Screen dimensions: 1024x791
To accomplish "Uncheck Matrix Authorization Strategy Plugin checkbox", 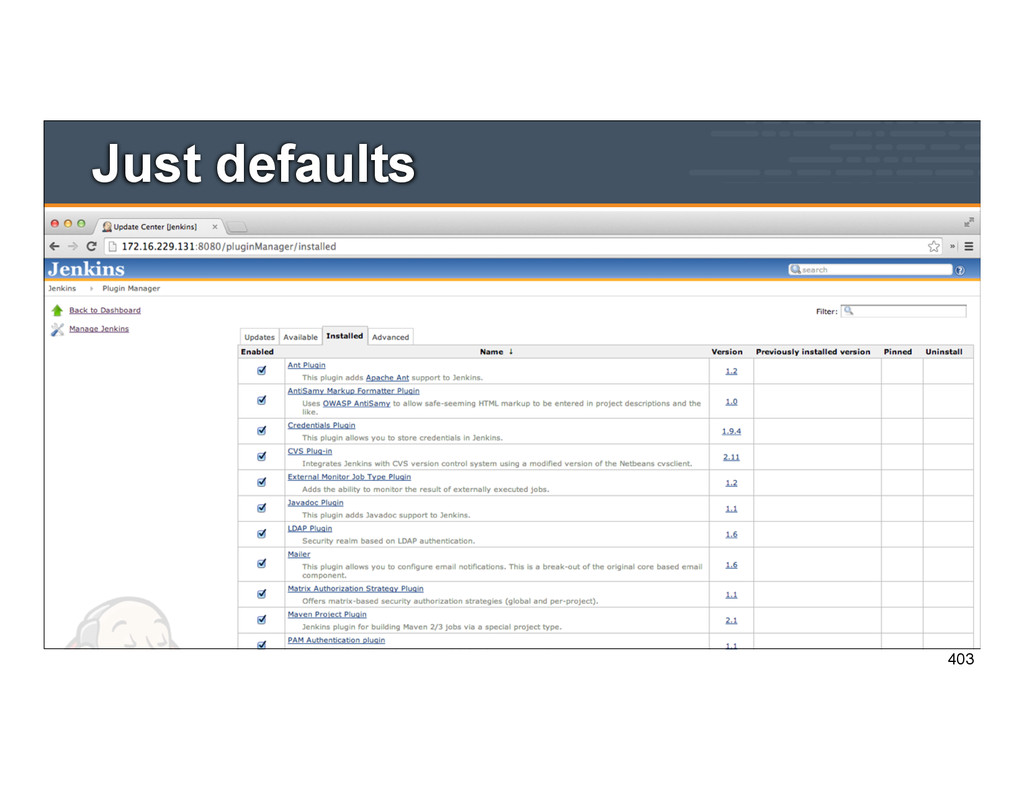I will pyautogui.click(x=262, y=594).
